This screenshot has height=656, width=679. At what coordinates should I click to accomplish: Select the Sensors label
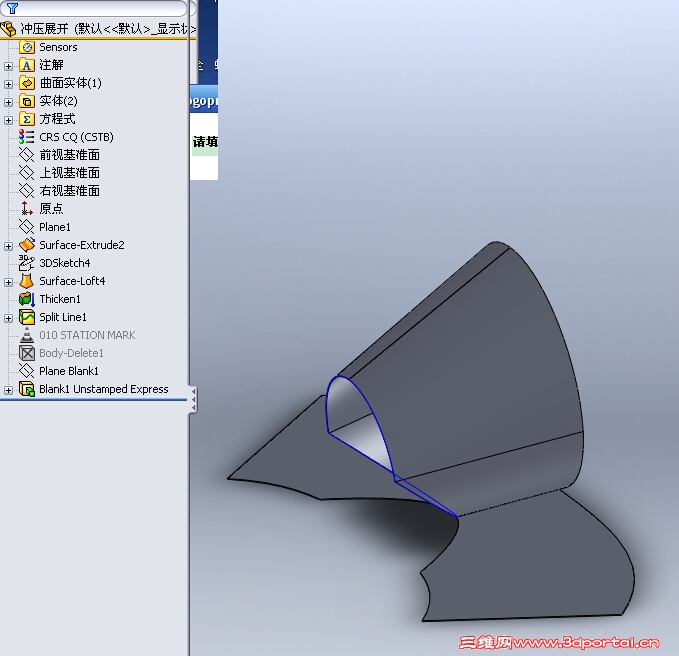coord(58,47)
